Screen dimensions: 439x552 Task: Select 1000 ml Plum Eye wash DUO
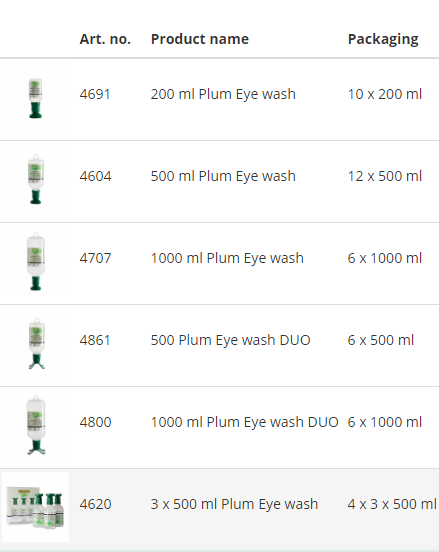point(245,422)
